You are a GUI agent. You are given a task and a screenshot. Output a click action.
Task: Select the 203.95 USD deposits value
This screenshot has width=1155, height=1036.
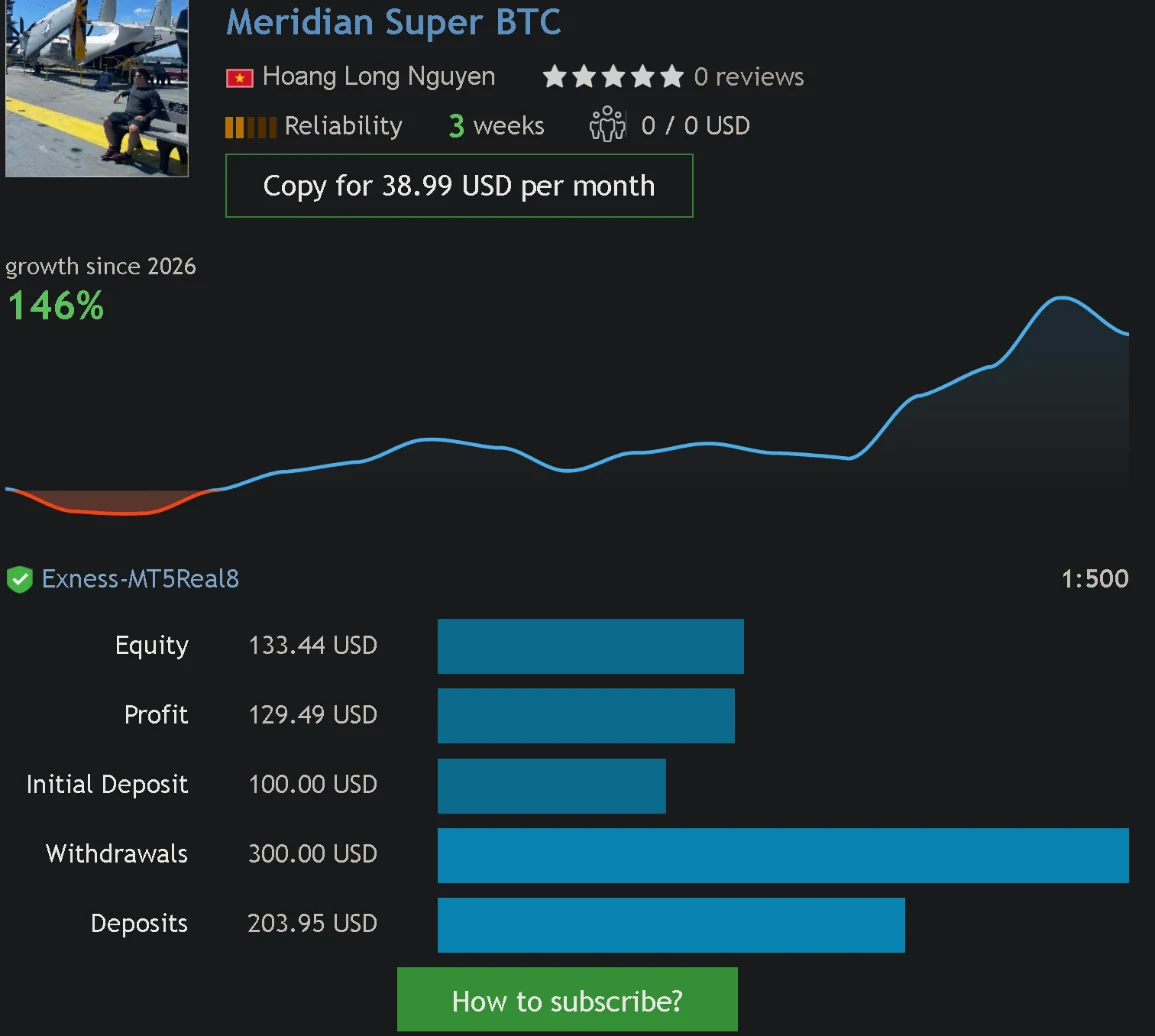(313, 923)
